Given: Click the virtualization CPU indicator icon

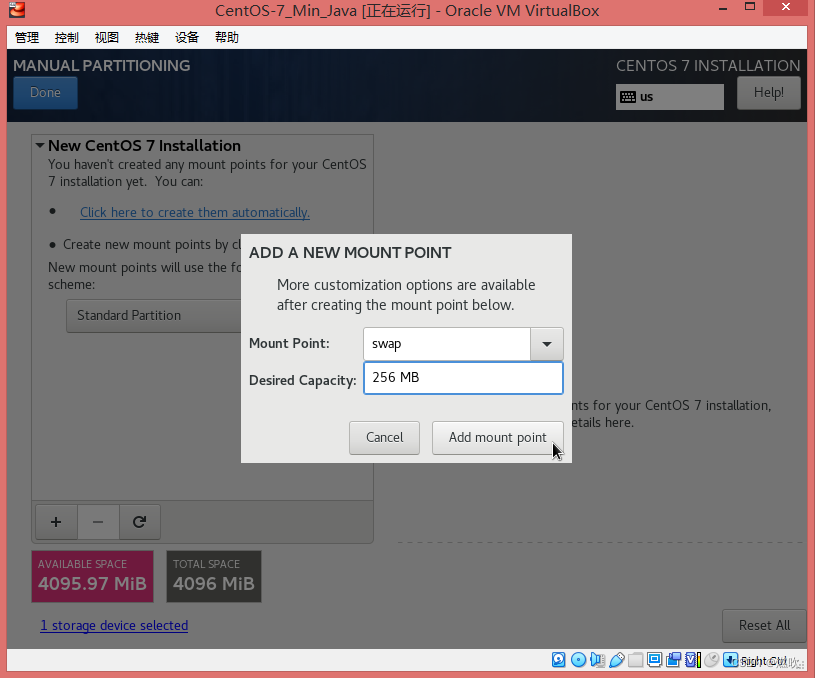Looking at the screenshot, I should click(x=693, y=660).
